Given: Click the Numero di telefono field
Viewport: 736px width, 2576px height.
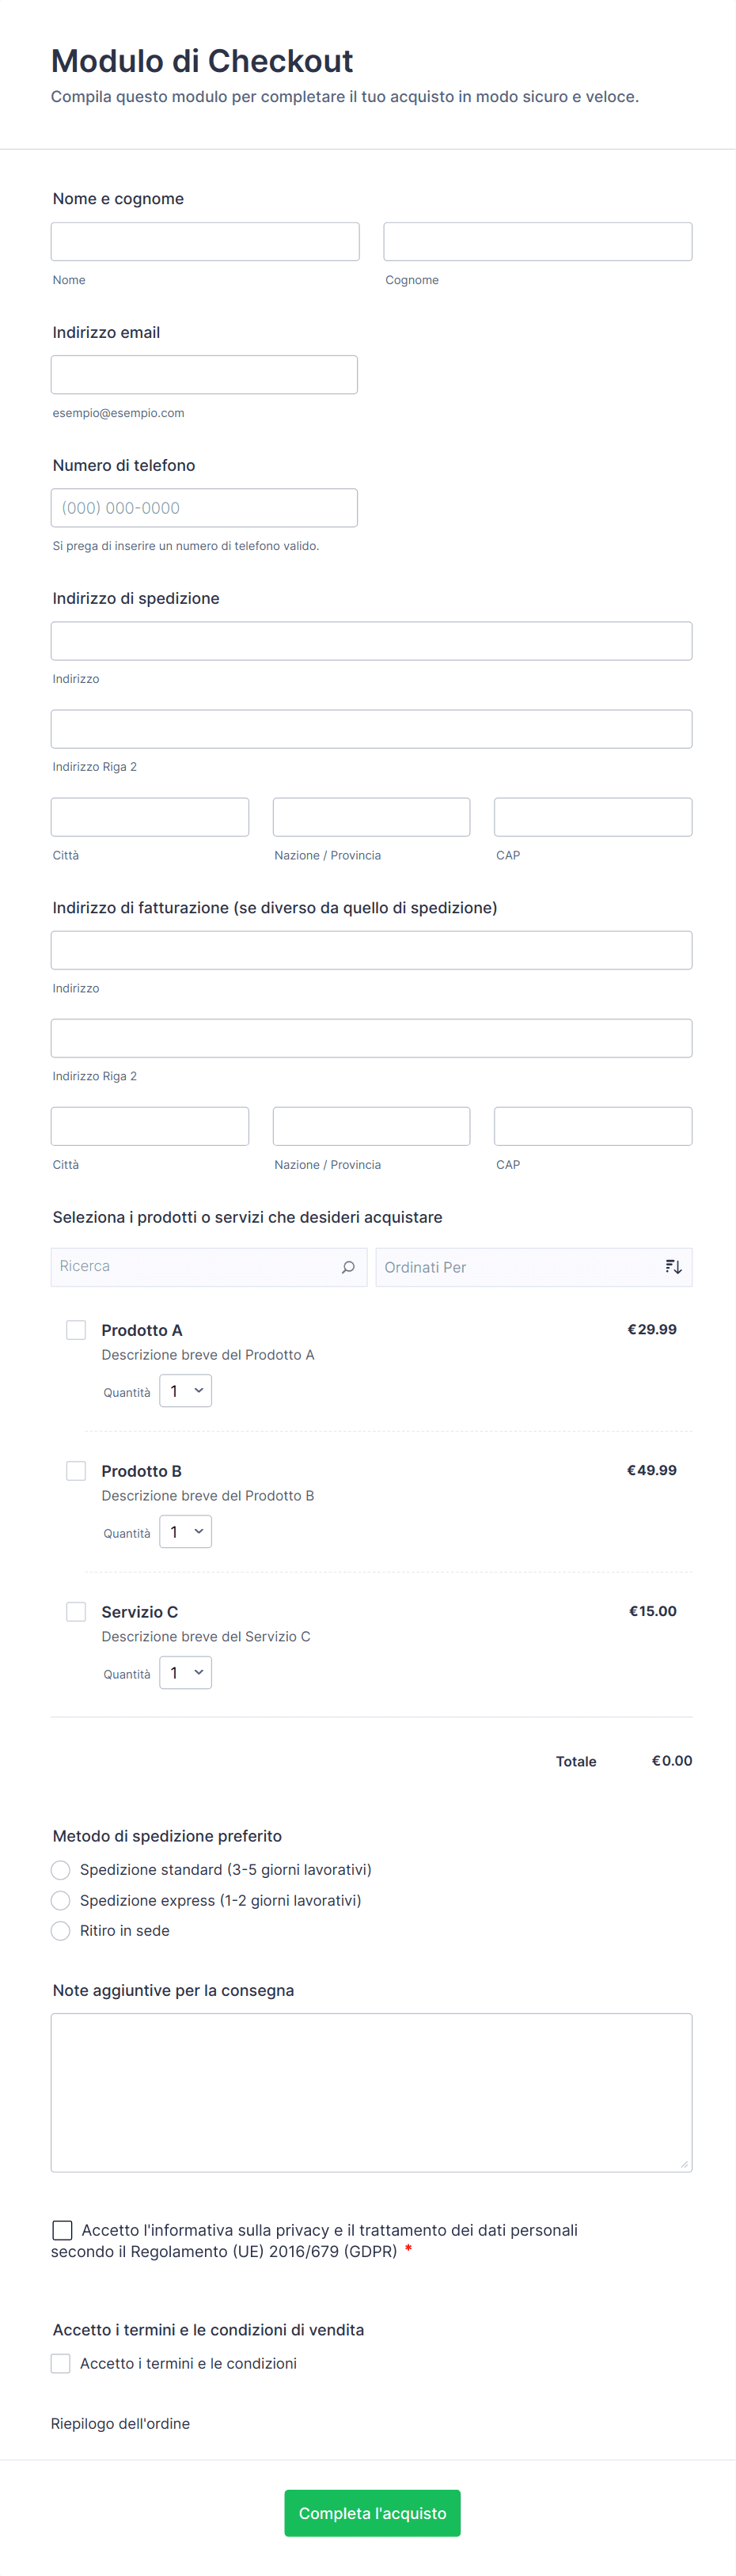Looking at the screenshot, I should [204, 508].
